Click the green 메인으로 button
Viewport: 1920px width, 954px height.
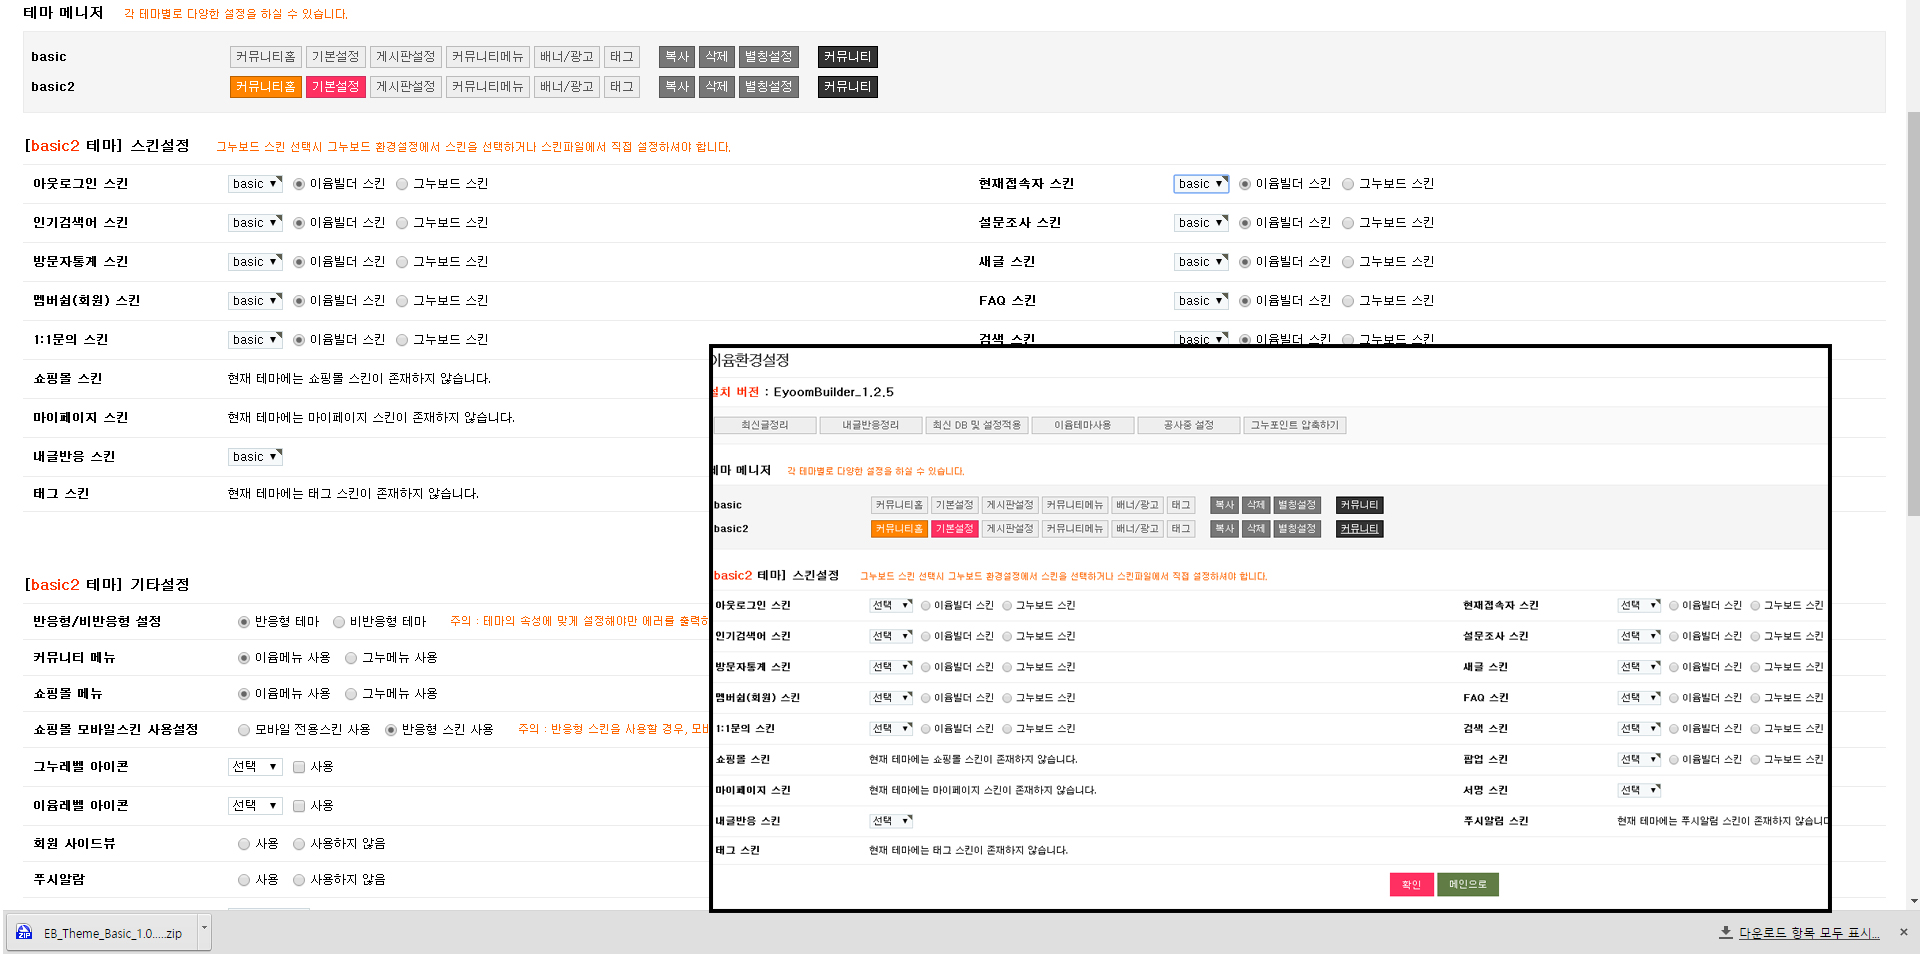click(1467, 884)
